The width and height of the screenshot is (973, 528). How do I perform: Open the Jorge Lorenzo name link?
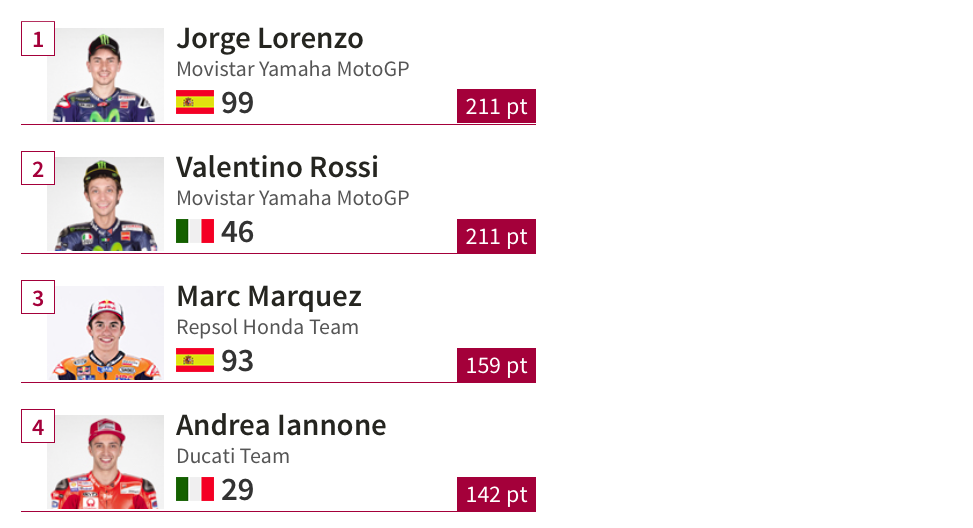click(270, 38)
